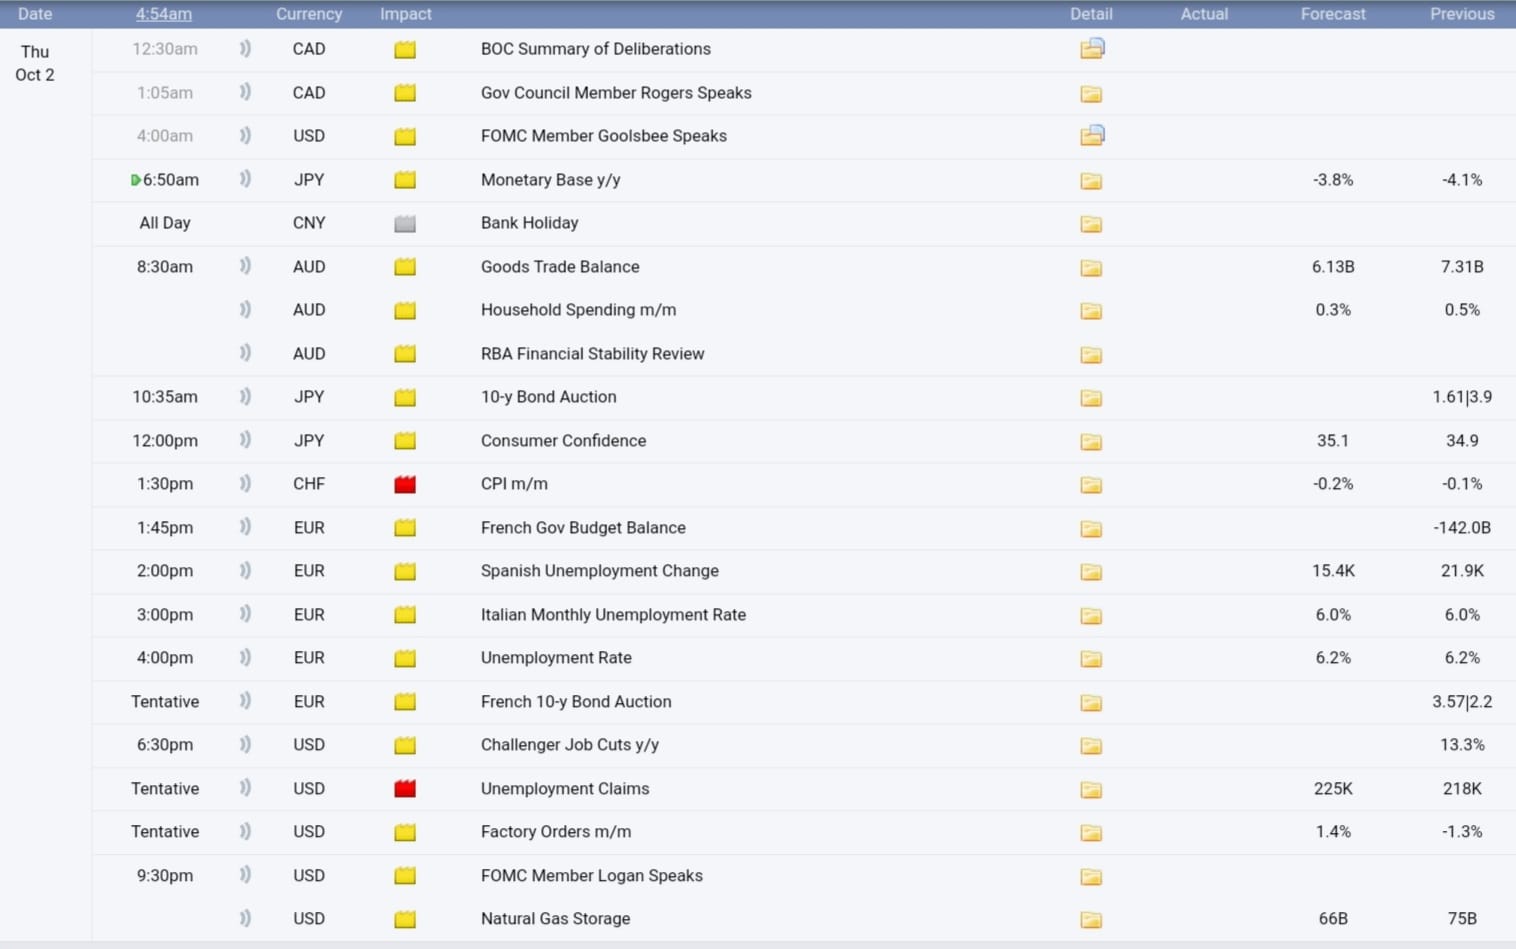Expand the Spanish Unemployment Change event row

[x=599, y=571]
